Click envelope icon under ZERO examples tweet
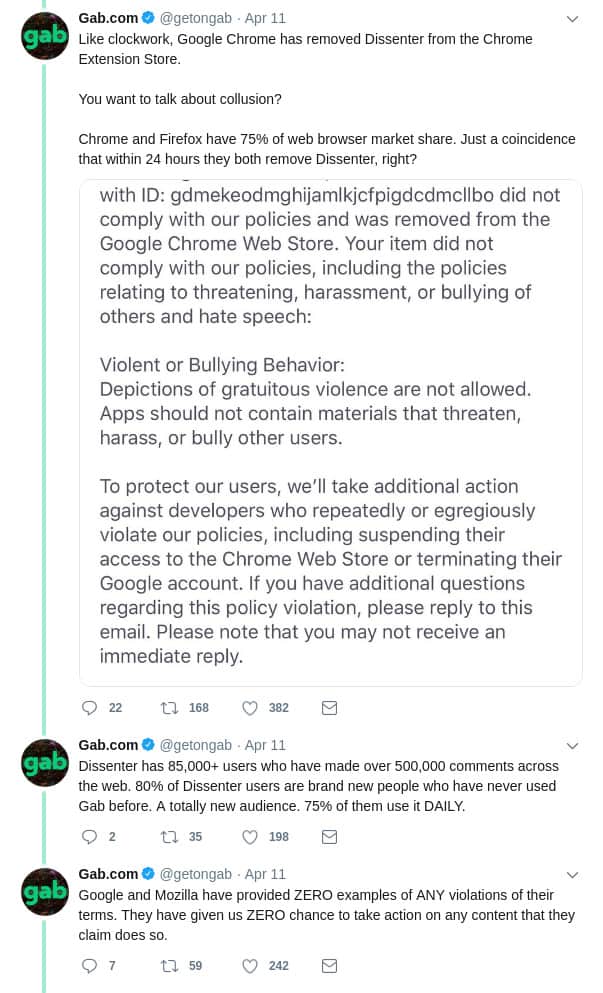Viewport: 603px width, 993px height. 329,966
